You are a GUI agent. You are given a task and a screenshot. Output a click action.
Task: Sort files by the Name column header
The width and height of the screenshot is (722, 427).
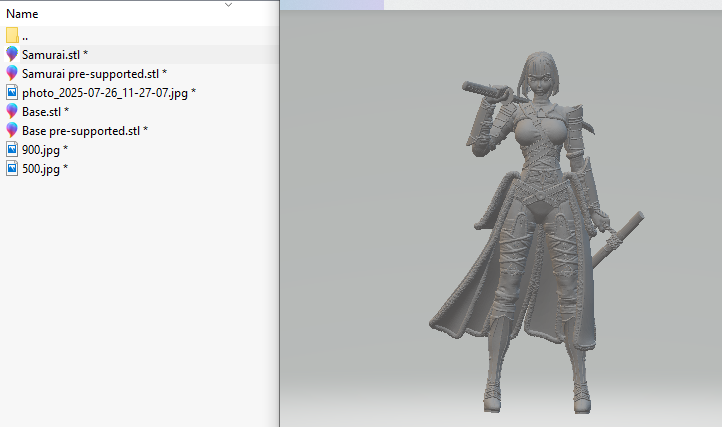point(22,14)
